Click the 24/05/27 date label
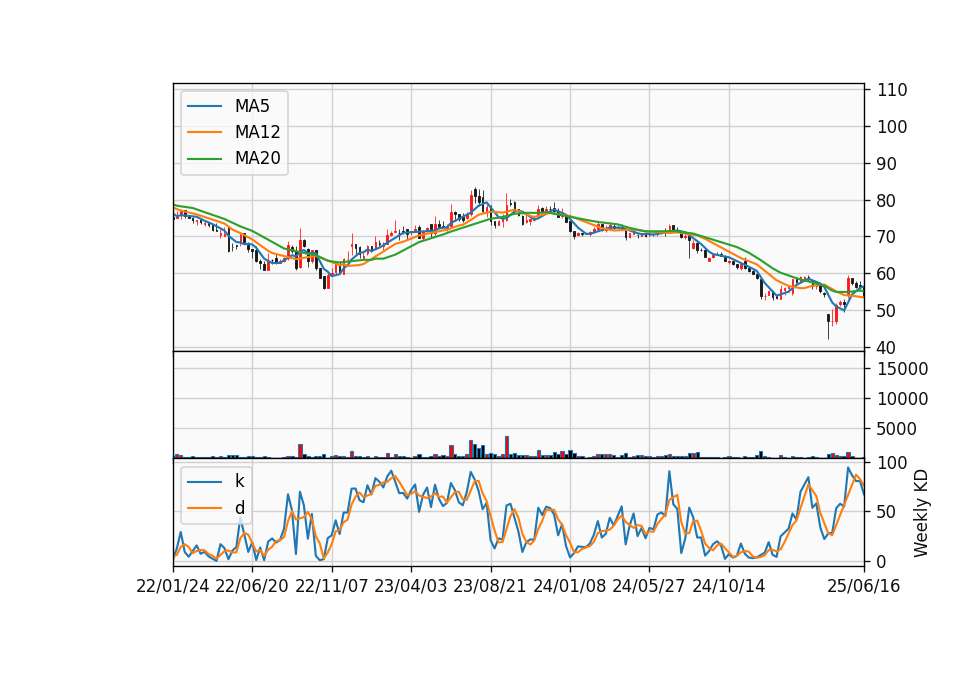 point(649,586)
